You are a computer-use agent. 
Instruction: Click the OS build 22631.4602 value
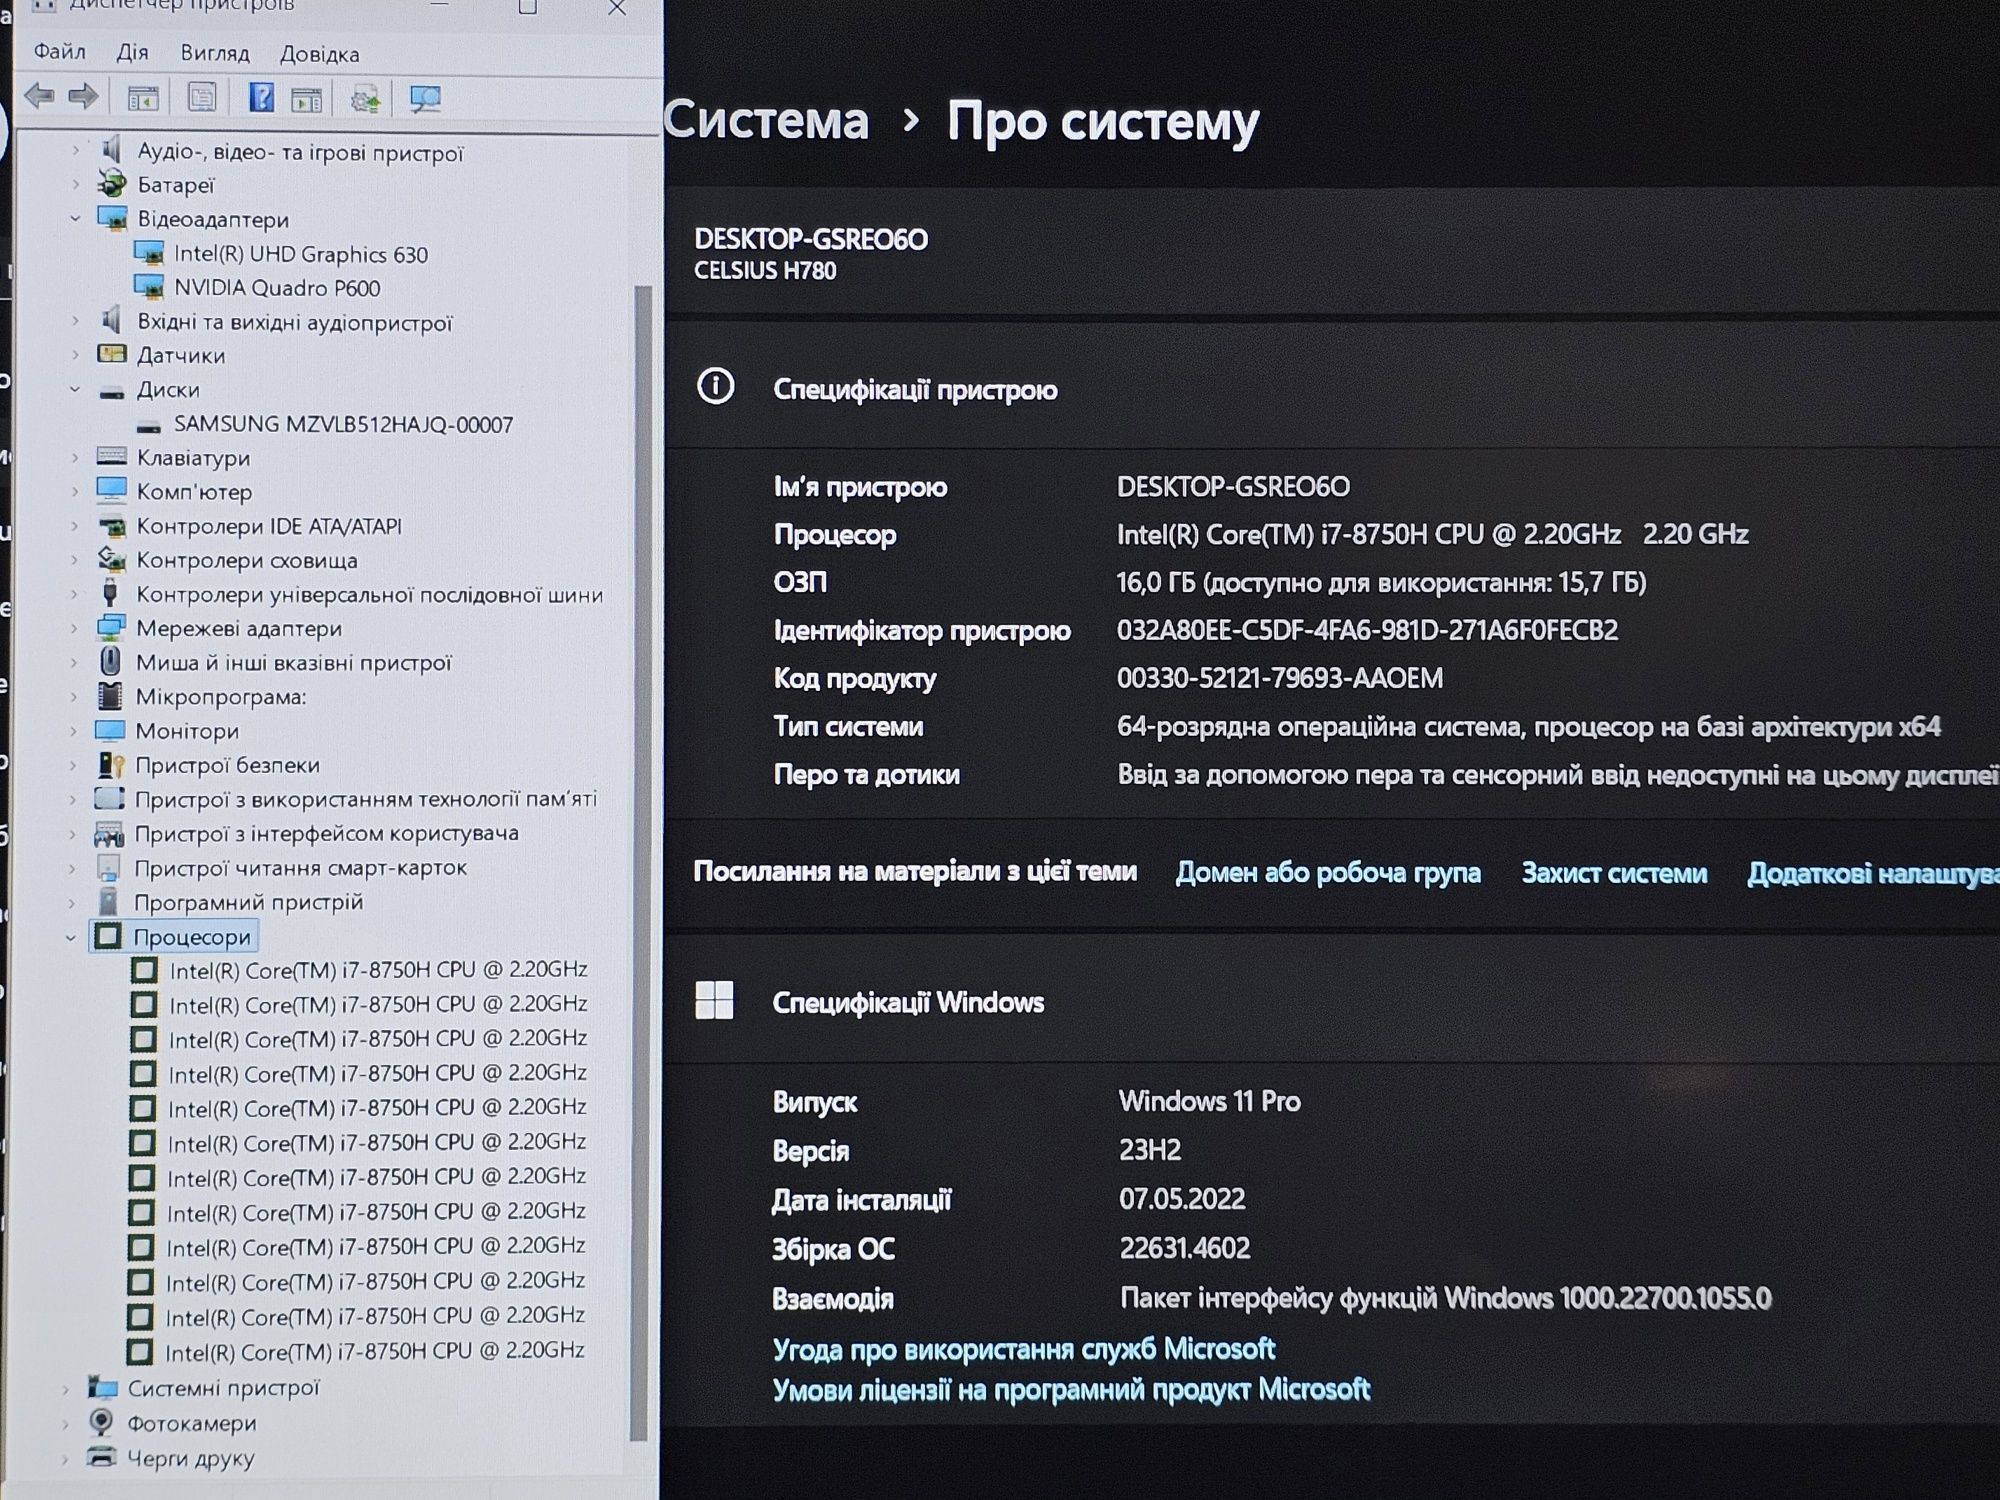(1184, 1248)
